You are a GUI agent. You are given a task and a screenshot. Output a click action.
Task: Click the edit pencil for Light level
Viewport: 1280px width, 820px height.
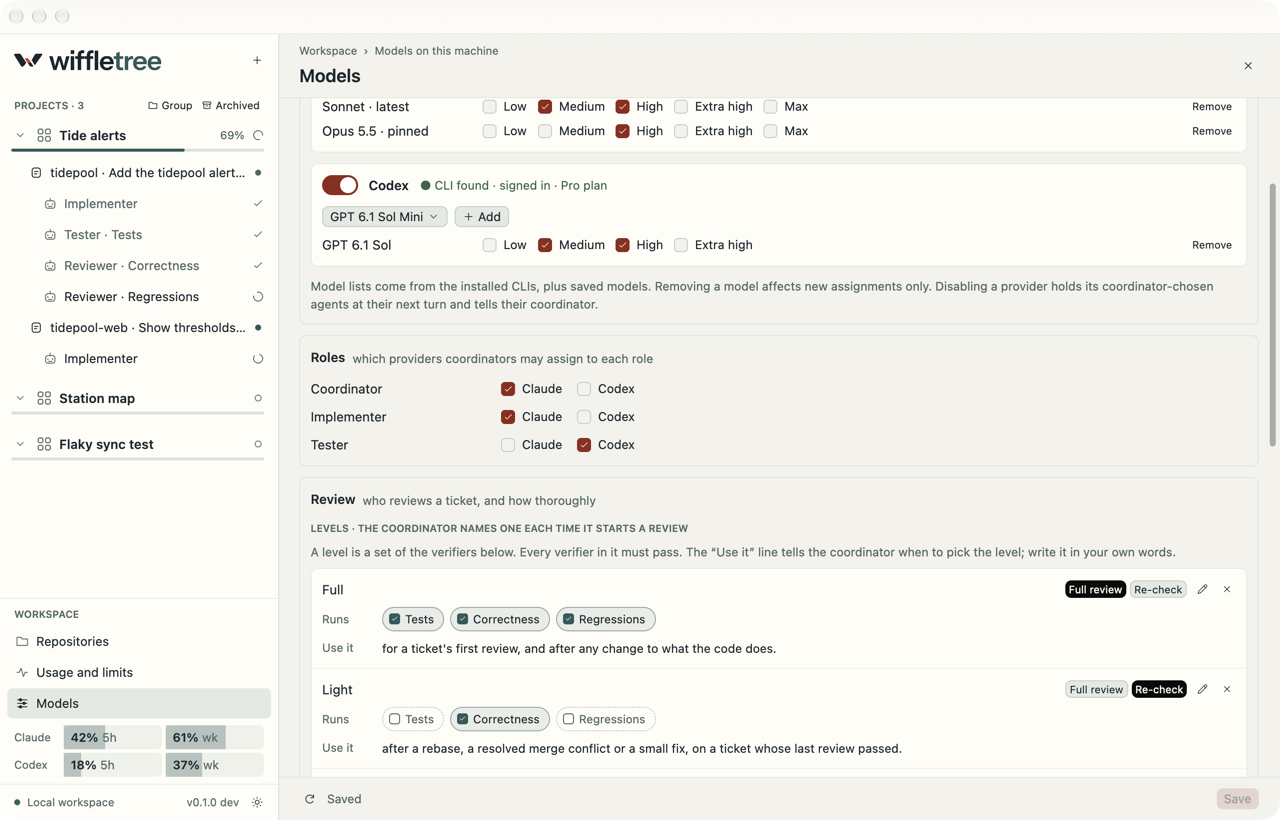coord(1202,689)
